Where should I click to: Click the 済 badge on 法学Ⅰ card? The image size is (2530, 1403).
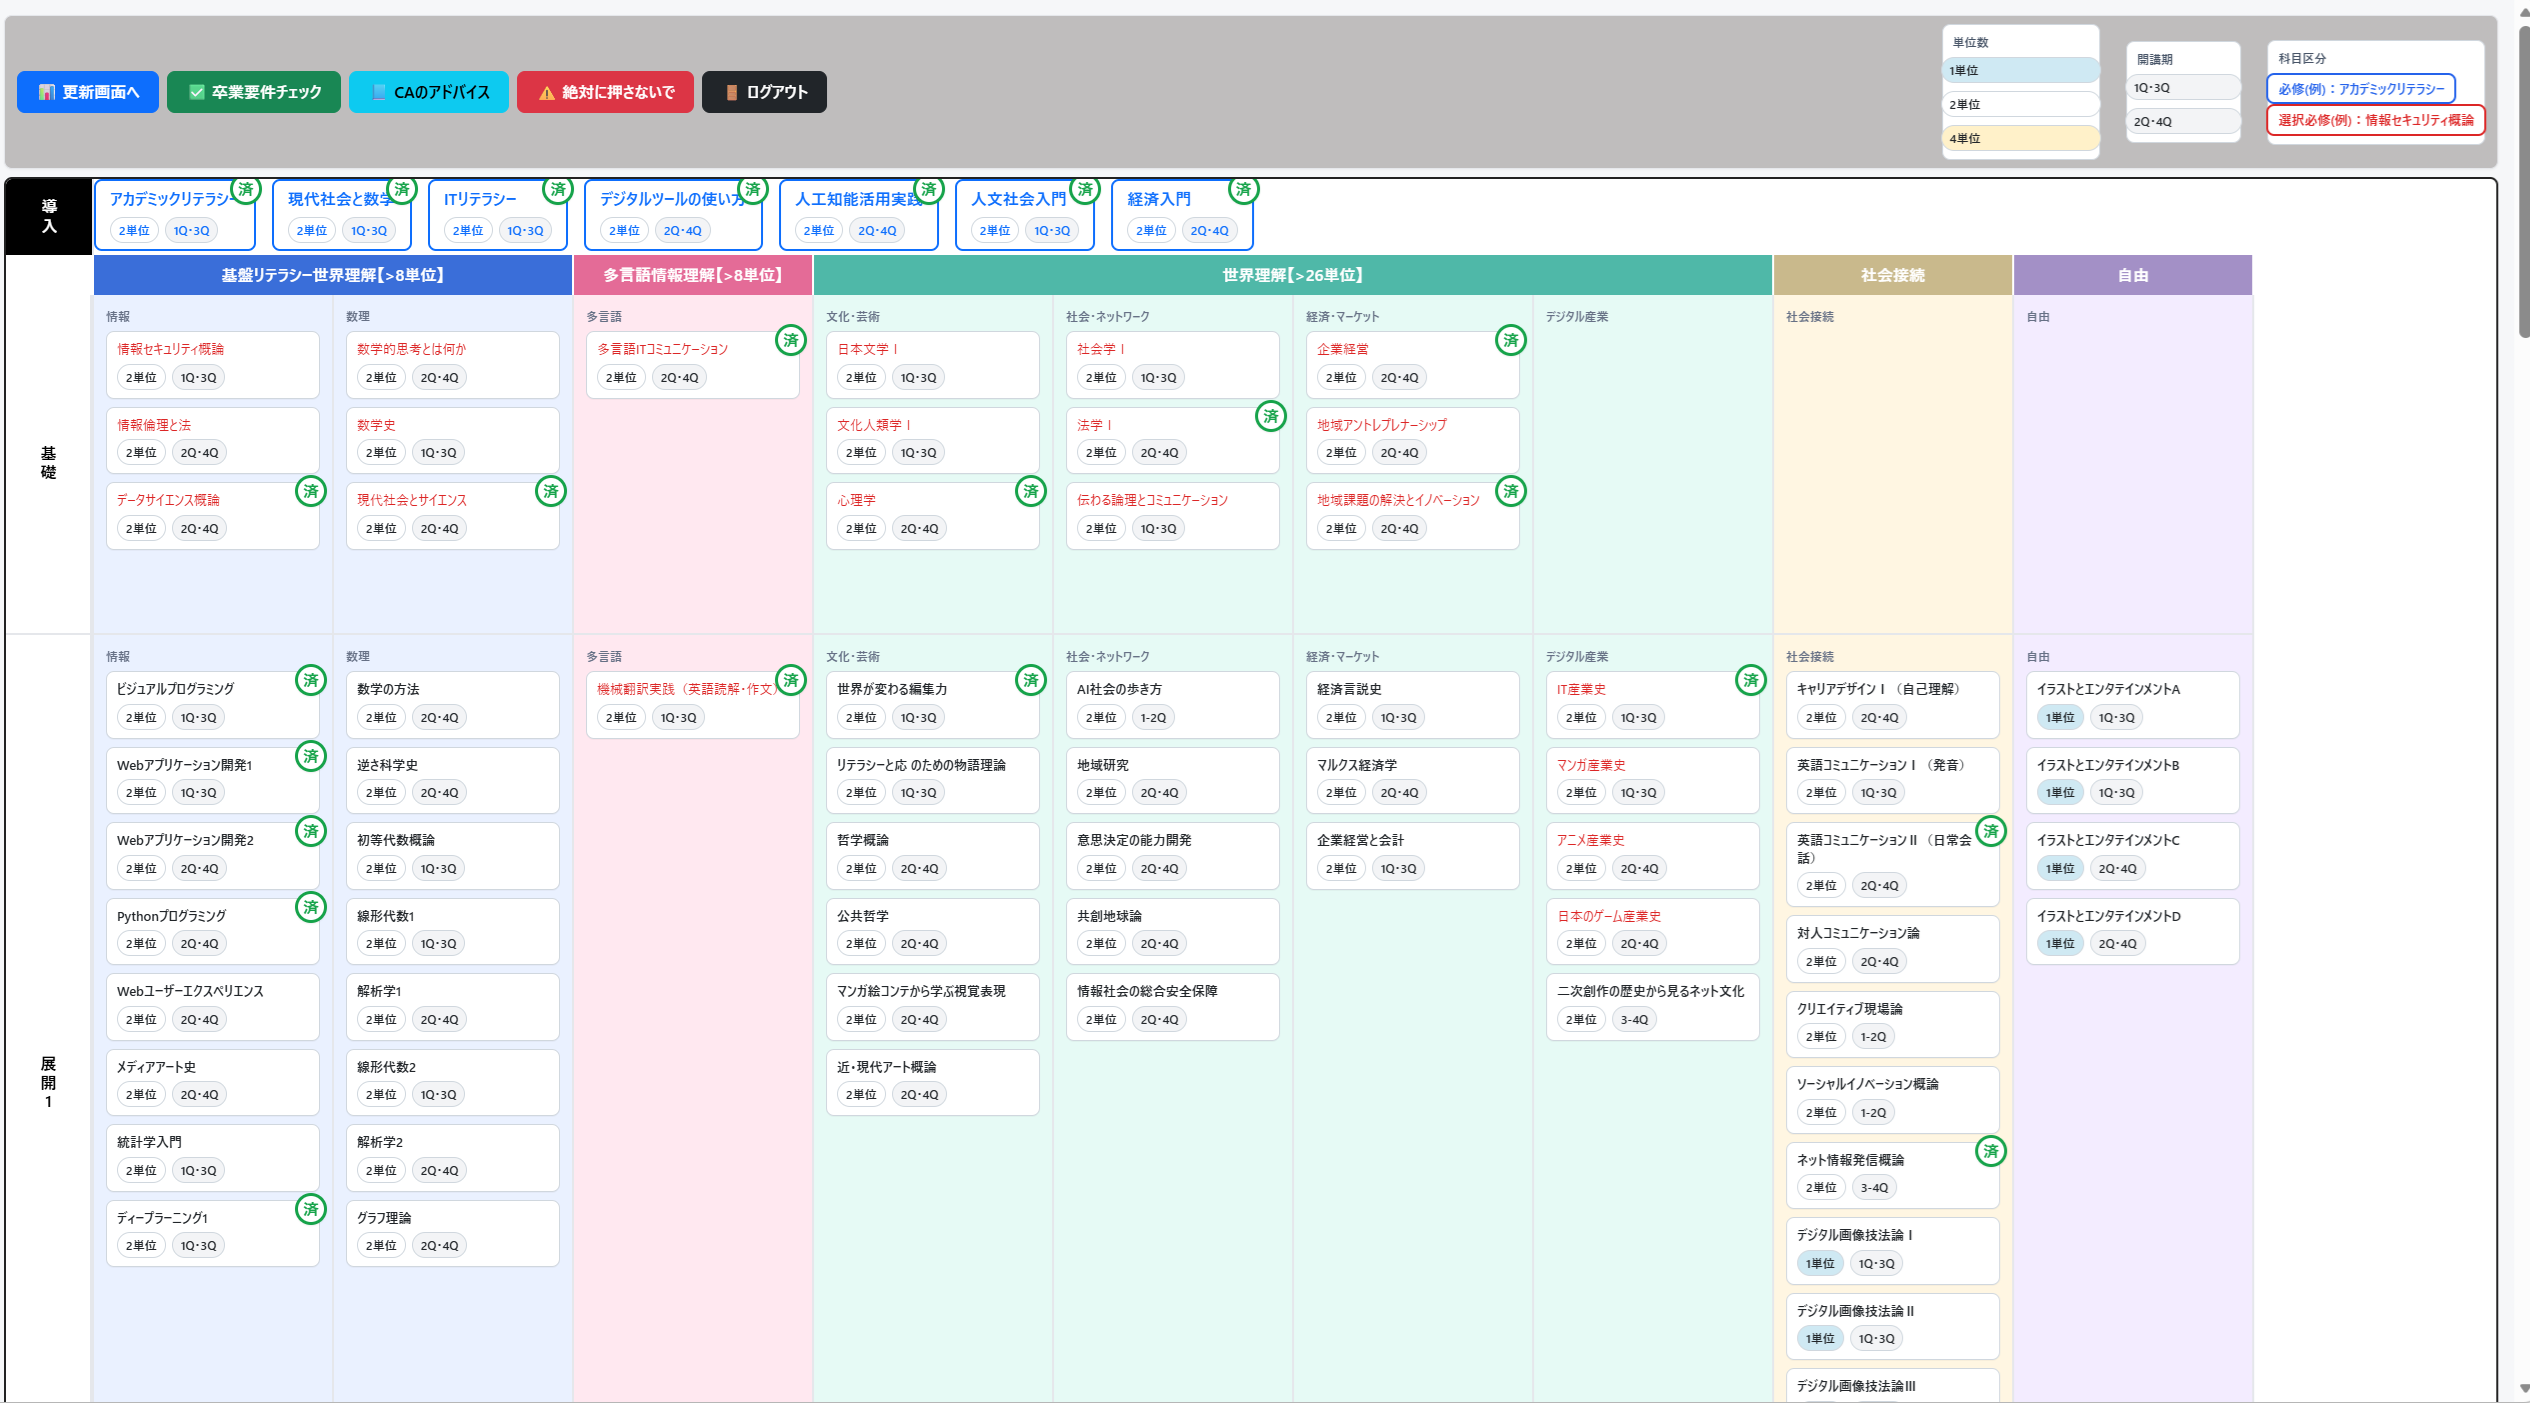[x=1270, y=416]
